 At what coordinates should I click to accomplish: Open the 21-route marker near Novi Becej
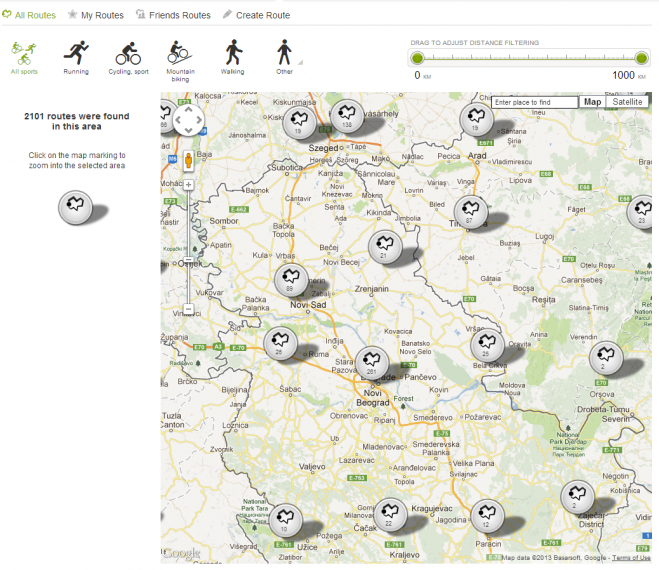385,247
